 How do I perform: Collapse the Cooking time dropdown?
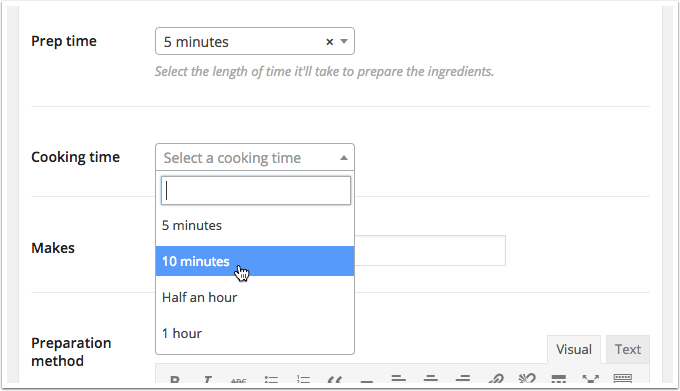[x=344, y=158]
